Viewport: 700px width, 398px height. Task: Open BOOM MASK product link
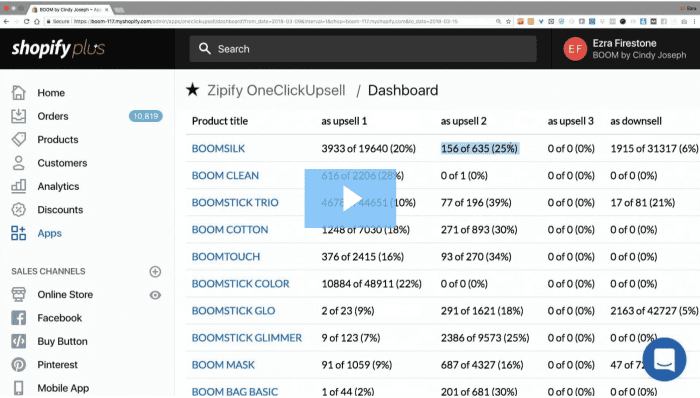tap(223, 365)
